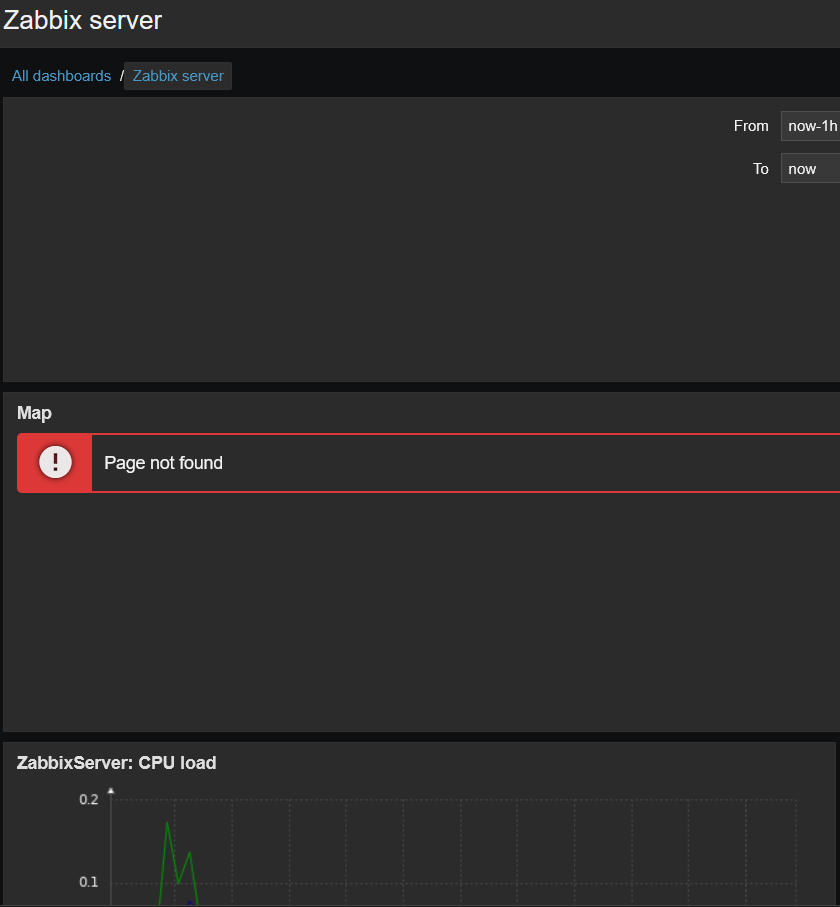Click the green CPU load spike peak
The width and height of the screenshot is (840, 907).
[x=167, y=823]
